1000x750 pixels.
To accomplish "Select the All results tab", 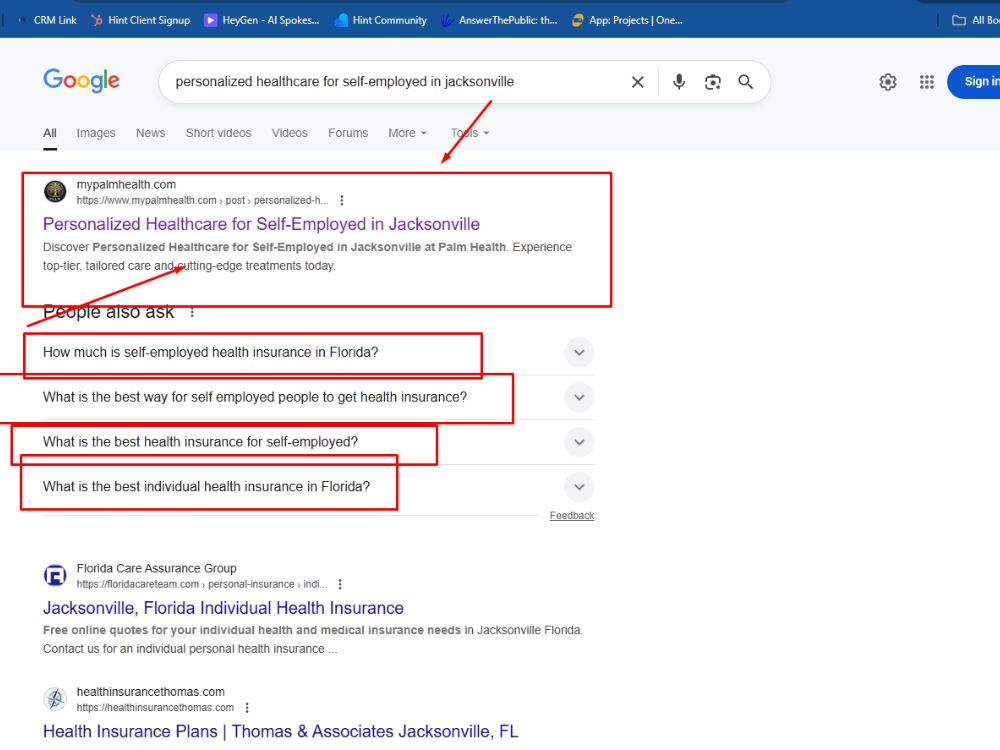I will (x=50, y=133).
